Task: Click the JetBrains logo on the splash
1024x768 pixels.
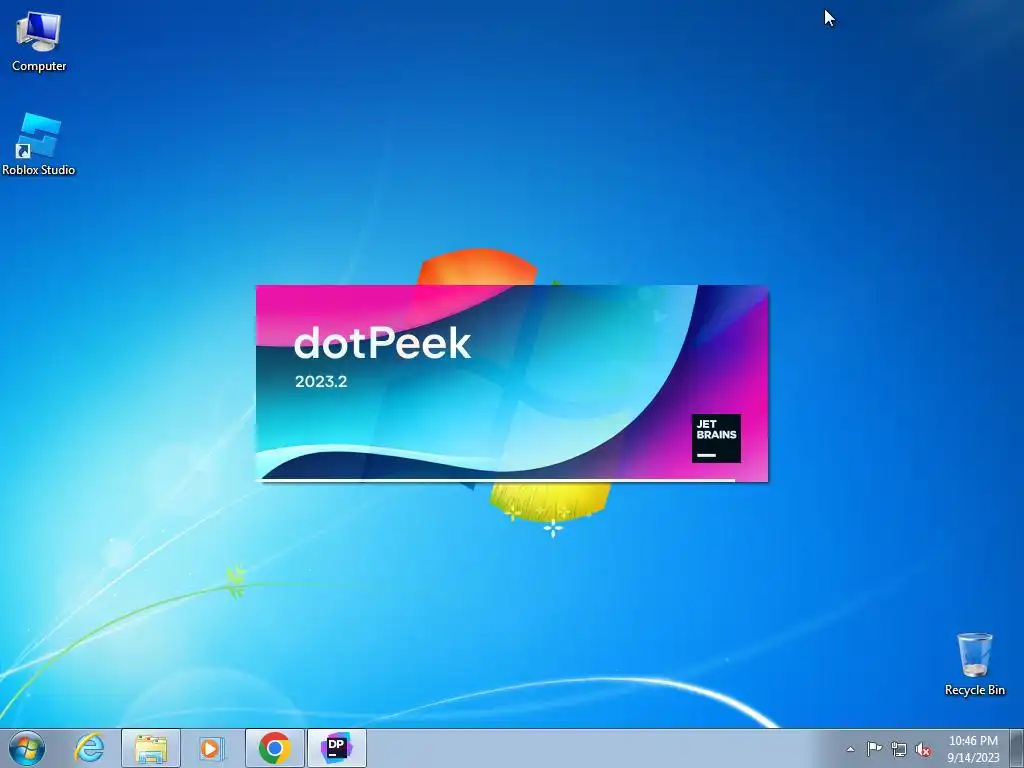Action: tap(716, 438)
